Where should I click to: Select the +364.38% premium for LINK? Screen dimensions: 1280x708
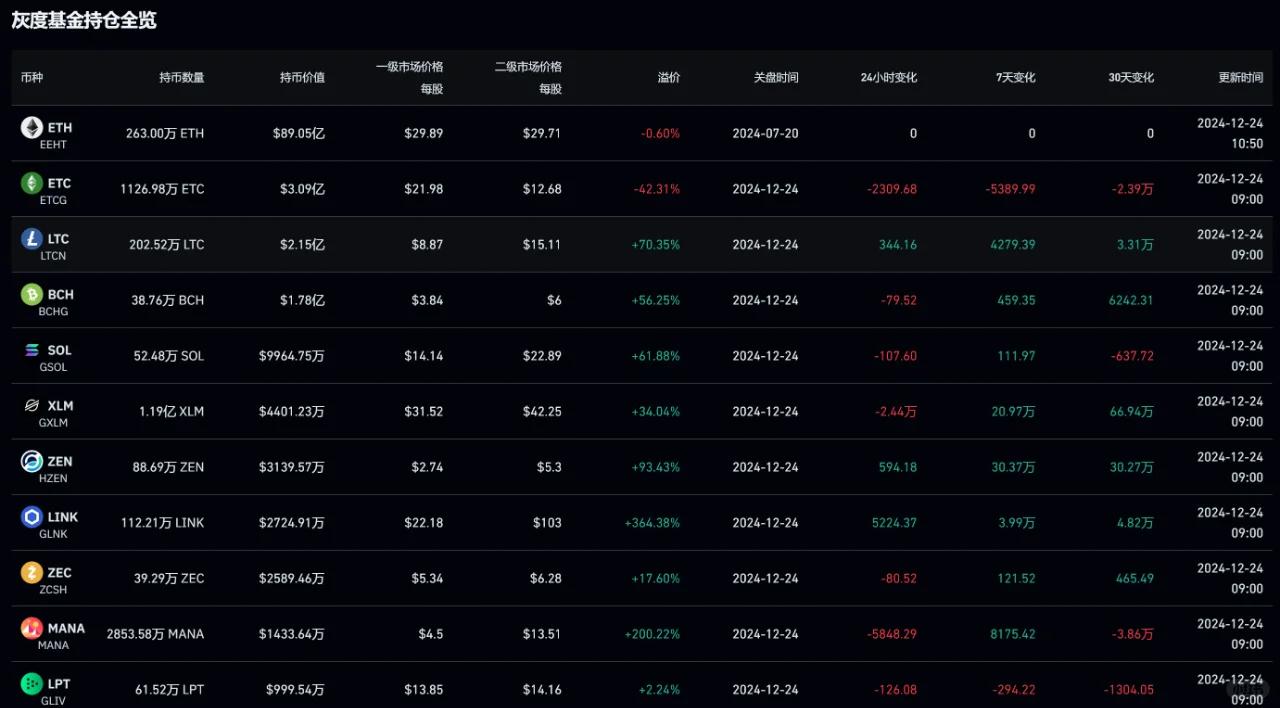(652, 523)
